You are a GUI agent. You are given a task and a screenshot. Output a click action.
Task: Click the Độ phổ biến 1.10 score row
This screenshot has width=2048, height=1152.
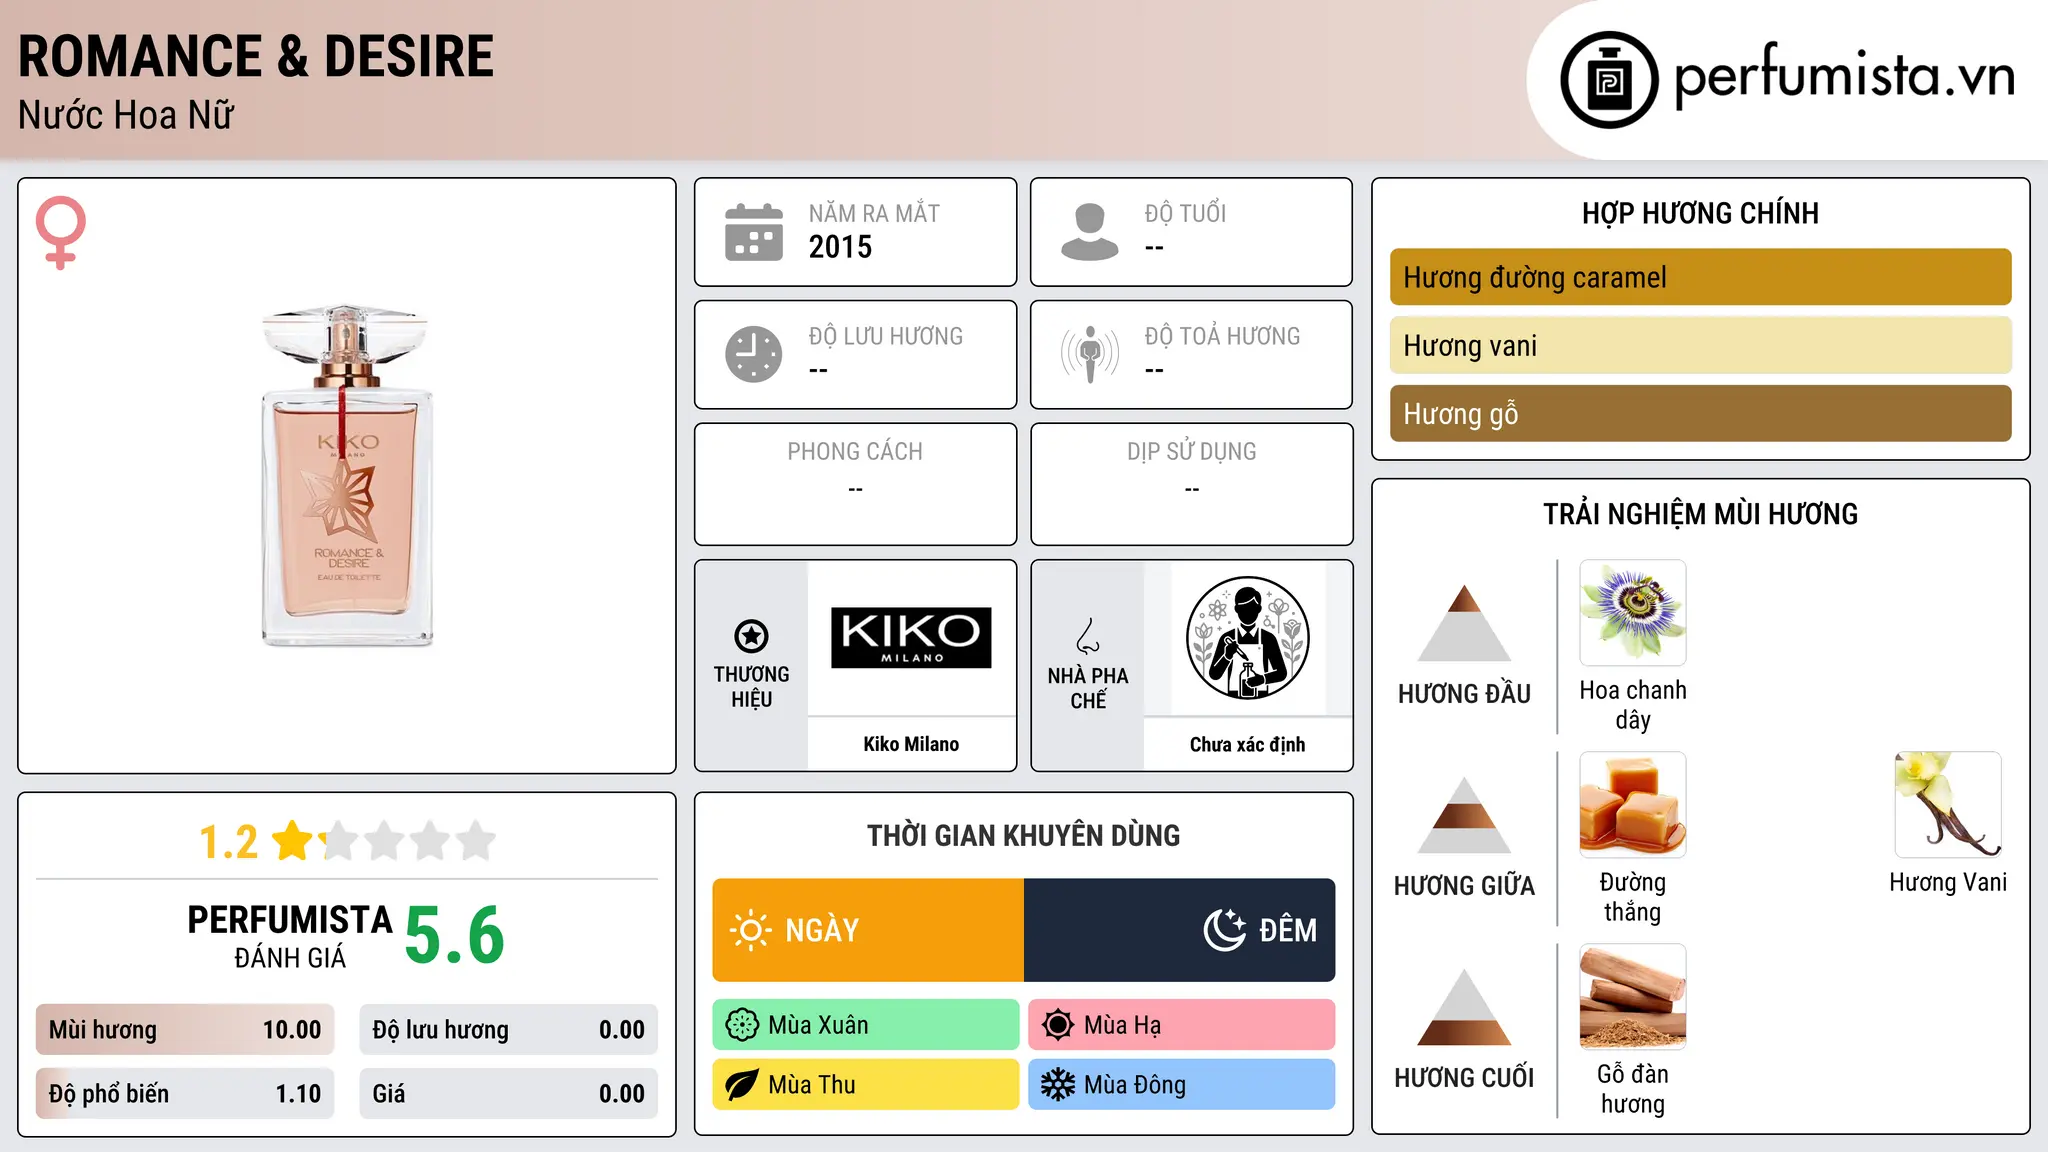[x=185, y=1094]
